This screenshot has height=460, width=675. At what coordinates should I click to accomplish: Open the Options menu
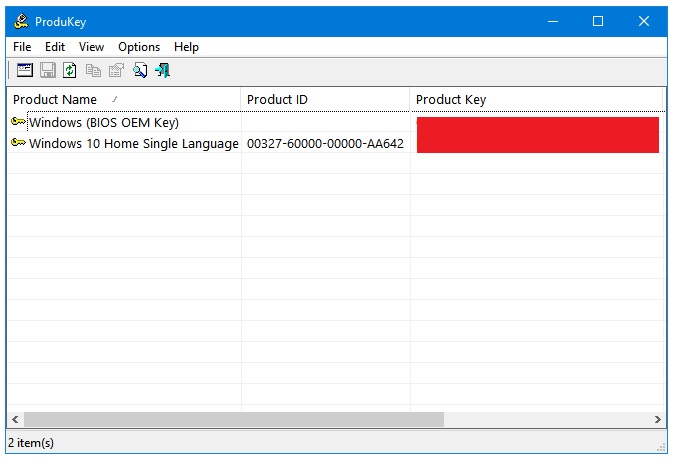(x=139, y=47)
